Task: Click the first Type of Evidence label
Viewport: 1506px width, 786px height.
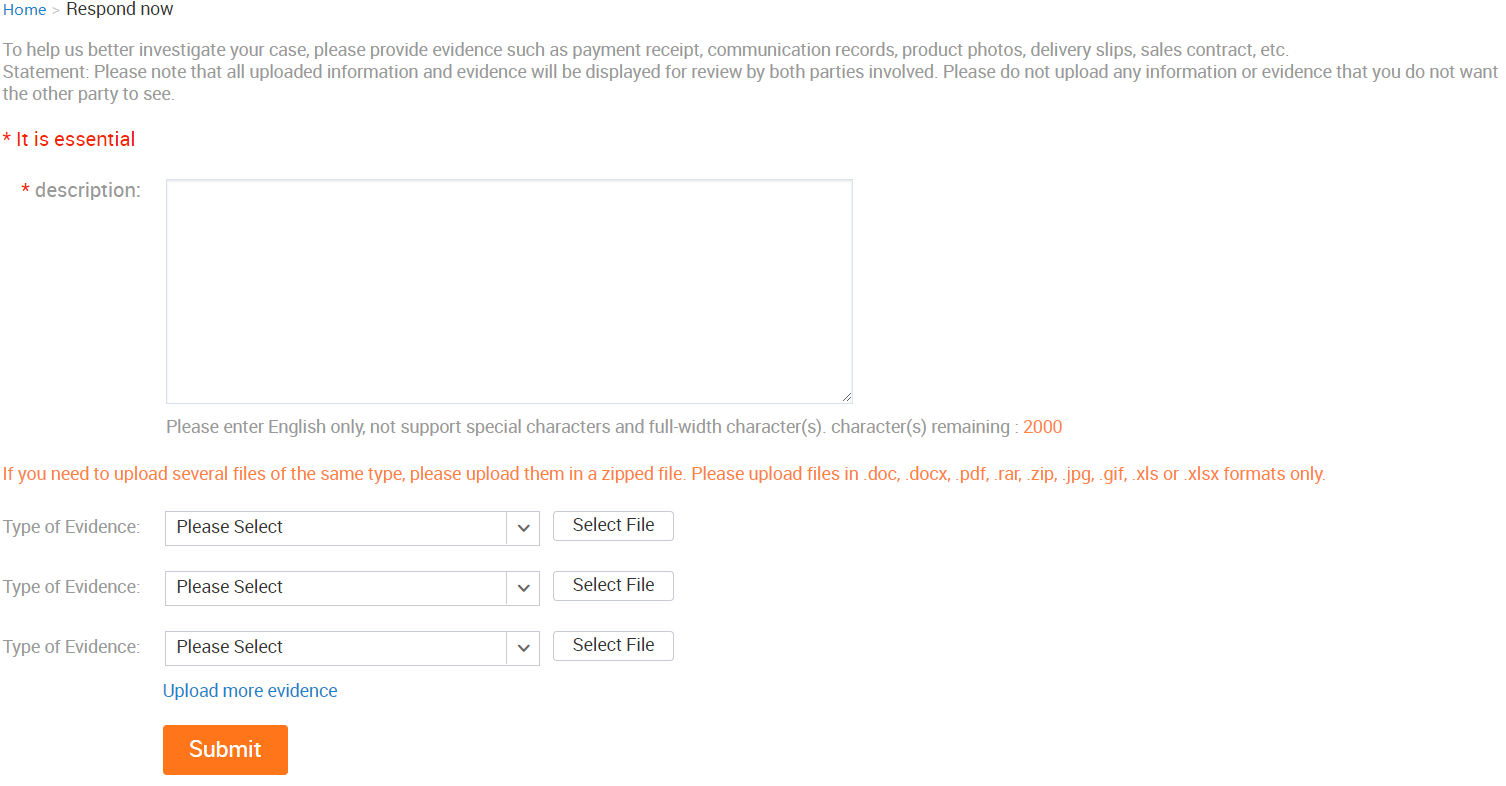Action: point(71,527)
